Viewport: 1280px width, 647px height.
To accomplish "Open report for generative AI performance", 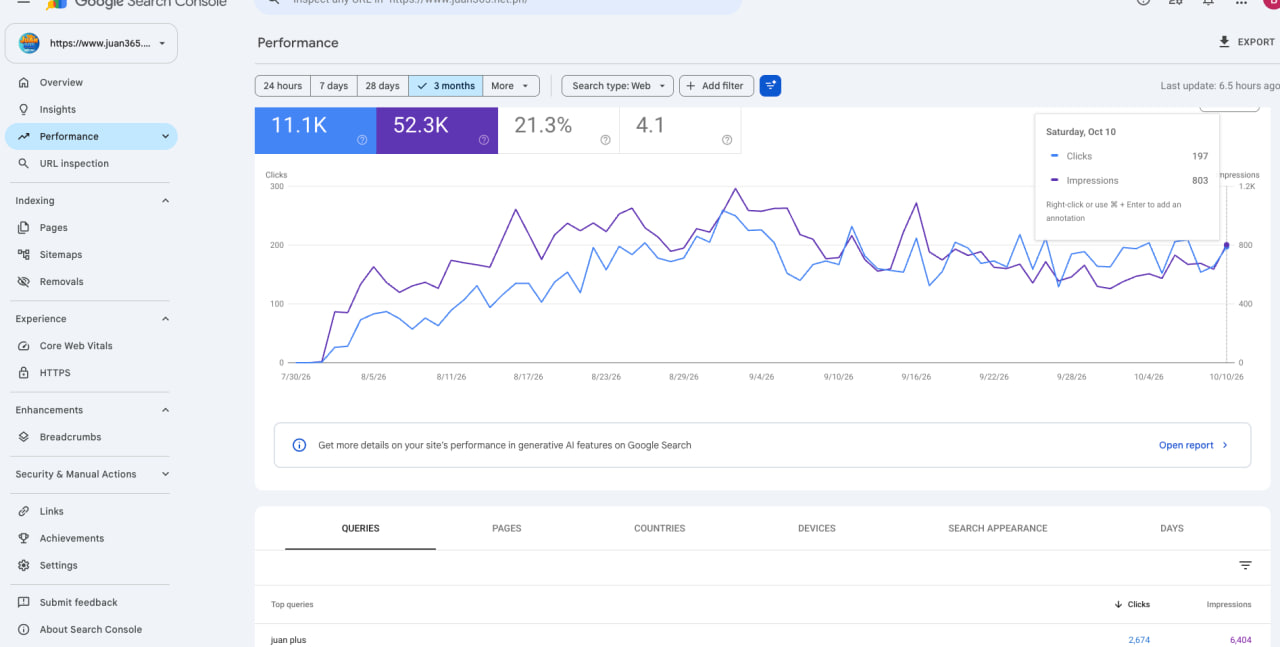I will click(x=1194, y=445).
